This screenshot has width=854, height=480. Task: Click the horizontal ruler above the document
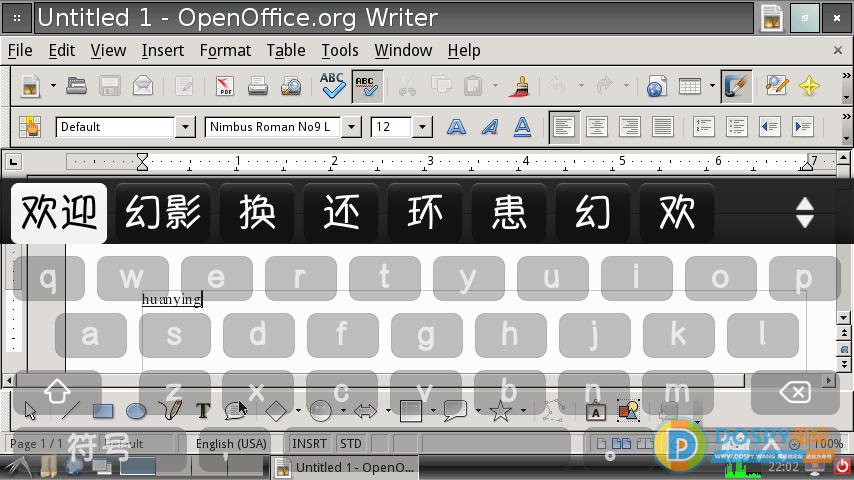480,161
